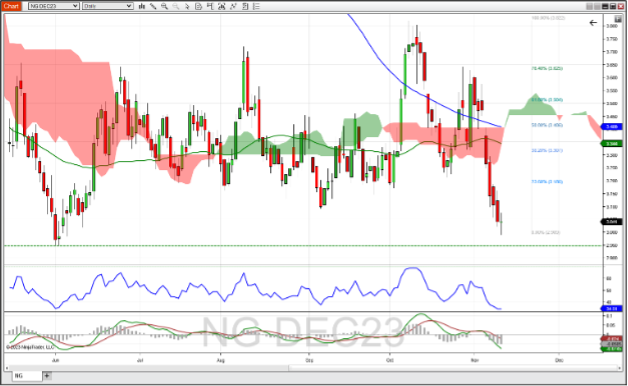The height and width of the screenshot is (386, 628).
Task: Open the indicators icon
Action: tap(221, 6)
